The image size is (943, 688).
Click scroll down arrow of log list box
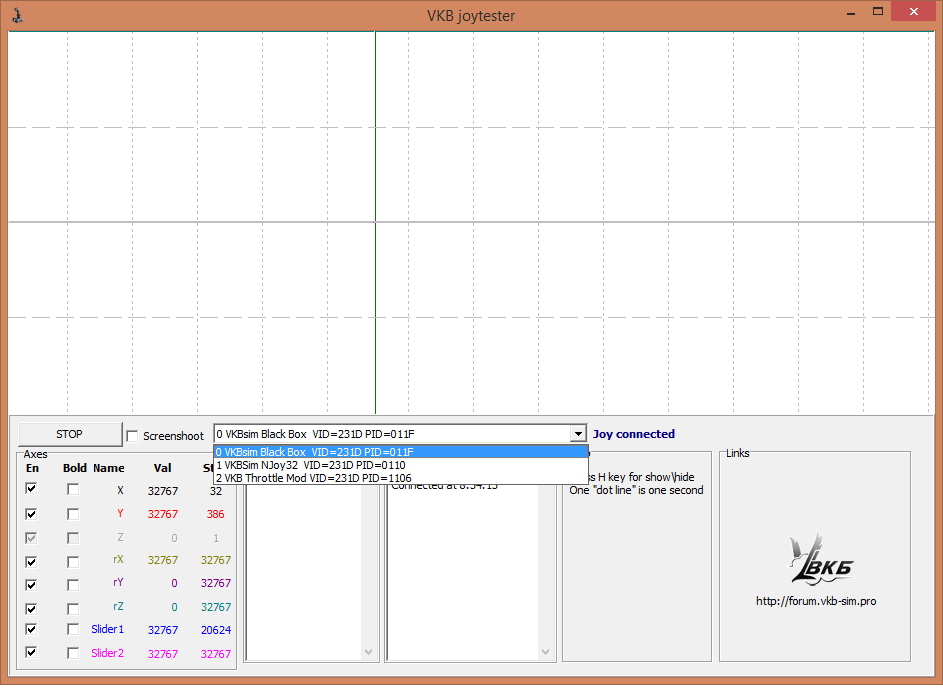point(546,652)
